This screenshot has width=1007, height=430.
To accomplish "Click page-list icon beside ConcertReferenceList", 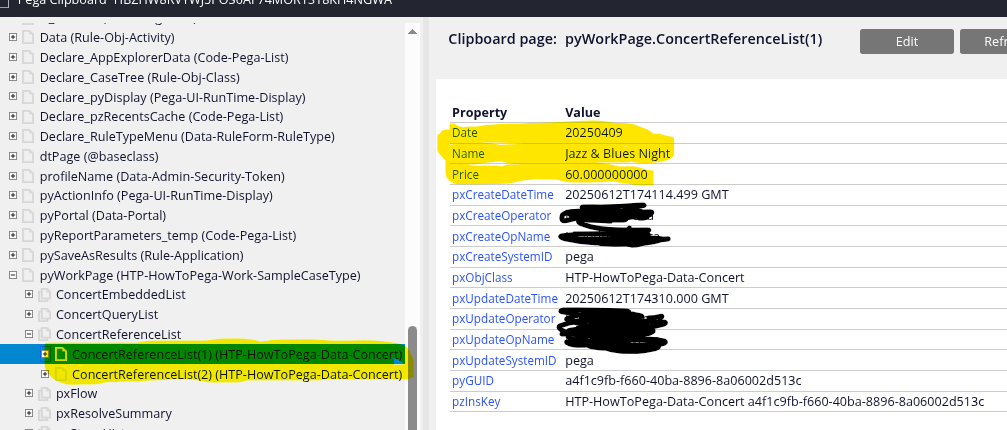I will click(44, 334).
